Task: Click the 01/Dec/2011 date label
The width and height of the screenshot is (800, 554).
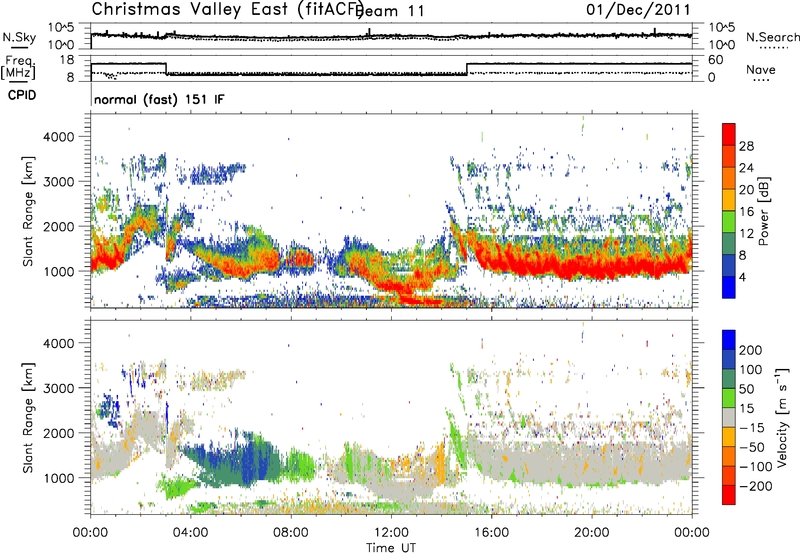Action: pyautogui.click(x=638, y=9)
